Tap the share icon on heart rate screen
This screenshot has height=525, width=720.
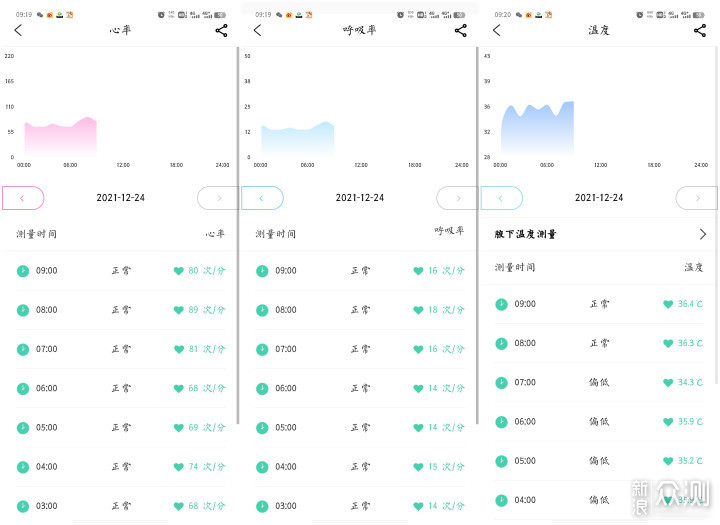tap(221, 31)
